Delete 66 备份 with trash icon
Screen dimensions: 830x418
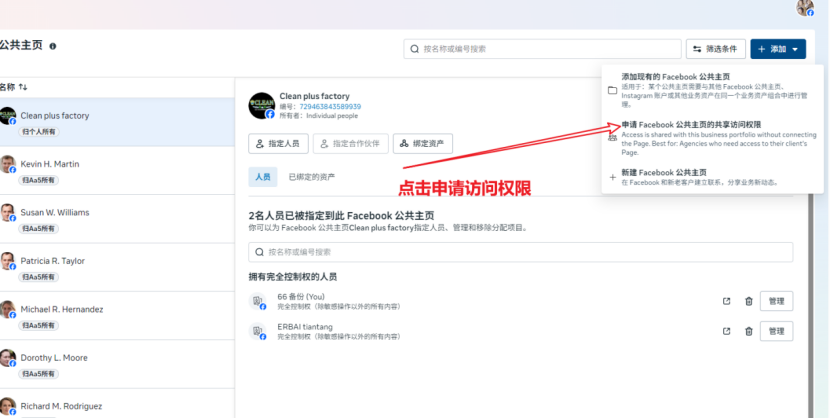pyautogui.click(x=748, y=301)
